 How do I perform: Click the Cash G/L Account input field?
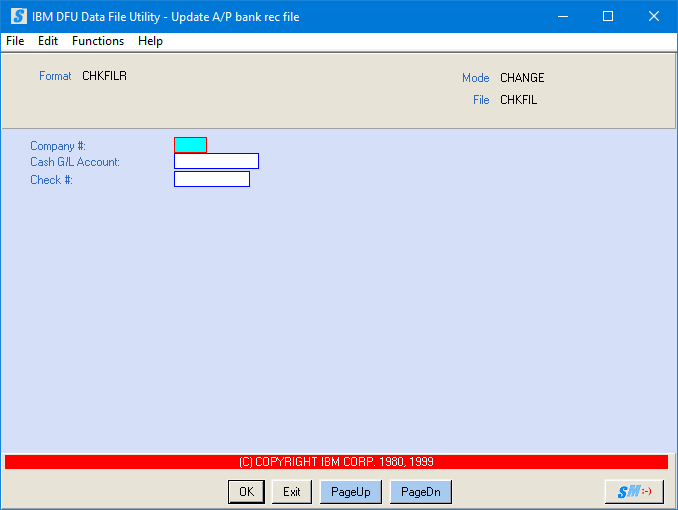[216, 161]
